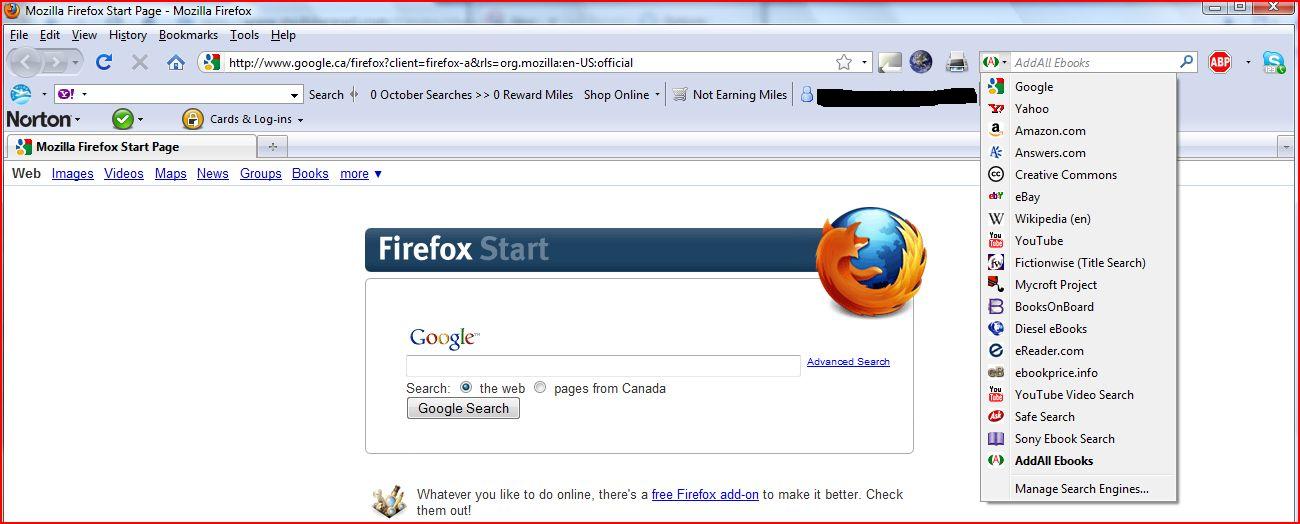This screenshot has height=524, width=1300.
Task: Click the globe icon beside the printer
Action: tap(921, 62)
